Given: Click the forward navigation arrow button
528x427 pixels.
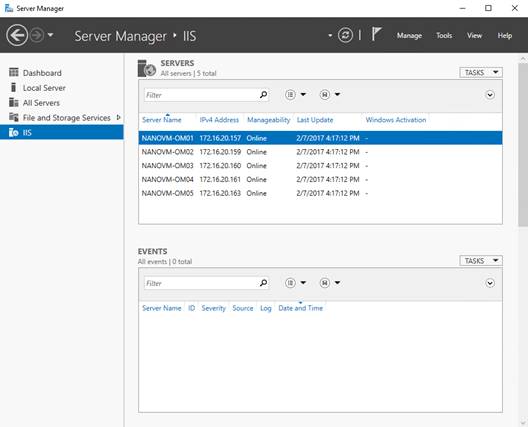Looking at the screenshot, I should [37, 35].
